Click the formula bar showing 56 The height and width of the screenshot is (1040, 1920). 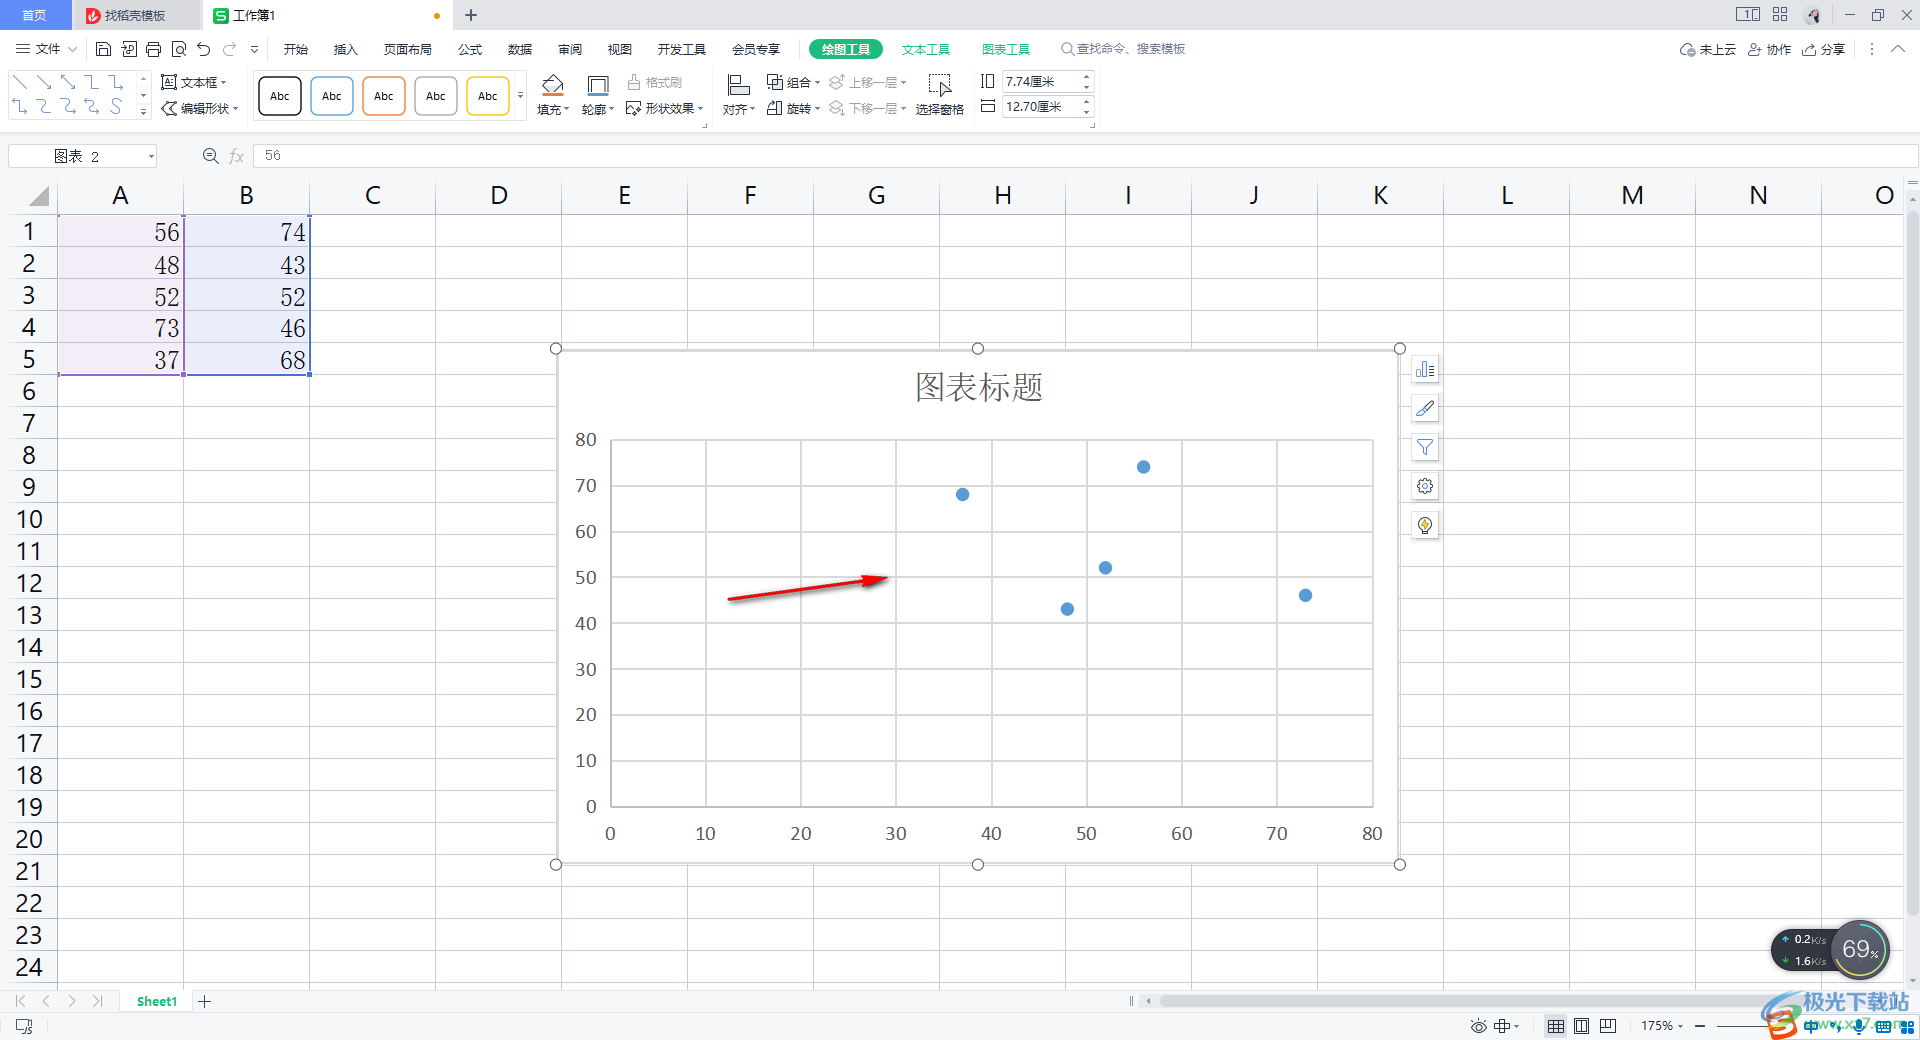coord(1085,156)
